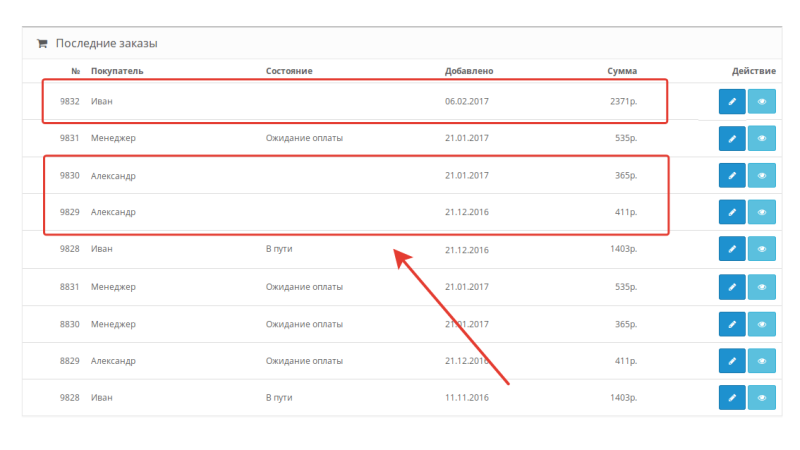Click 'В пути' status in the 11.11.2016 row
800x450 pixels.
[x=279, y=397]
